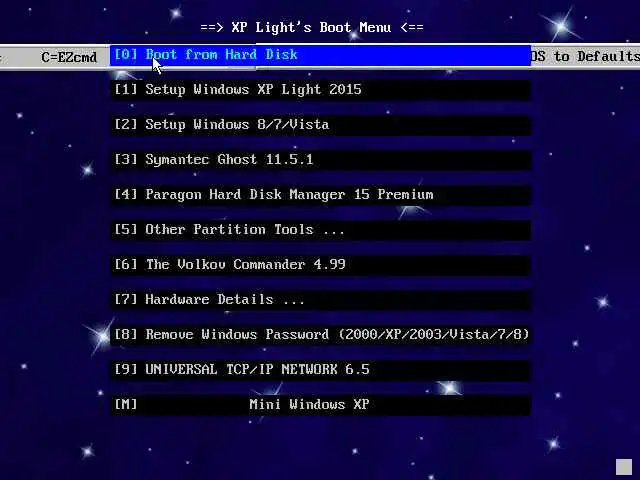Select Setup Windows 8/7/Vista option
The height and width of the screenshot is (480, 640).
click(320, 125)
